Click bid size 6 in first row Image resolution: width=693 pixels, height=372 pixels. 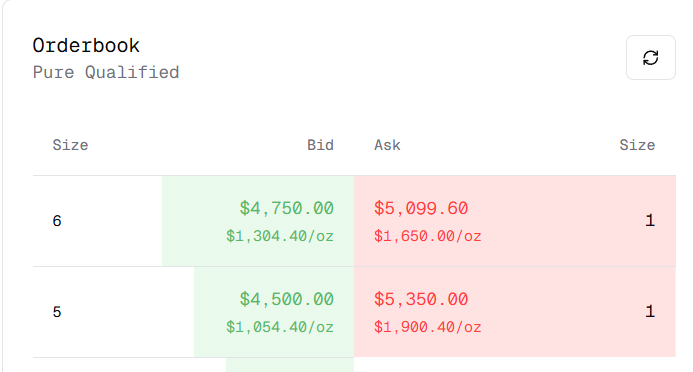point(57,221)
